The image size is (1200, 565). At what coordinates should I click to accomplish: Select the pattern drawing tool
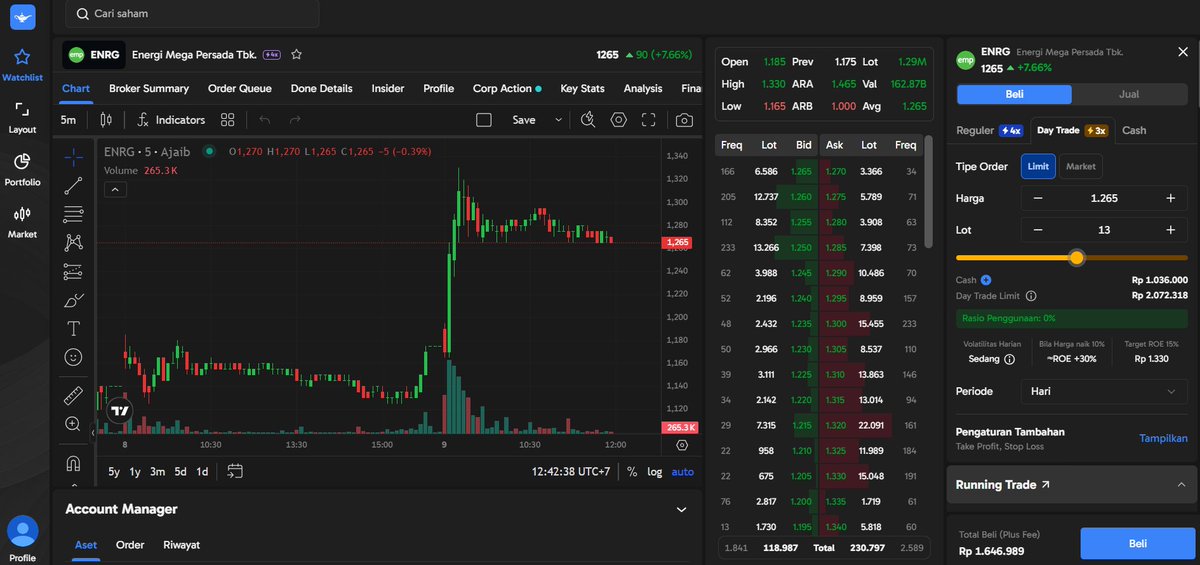pos(73,242)
